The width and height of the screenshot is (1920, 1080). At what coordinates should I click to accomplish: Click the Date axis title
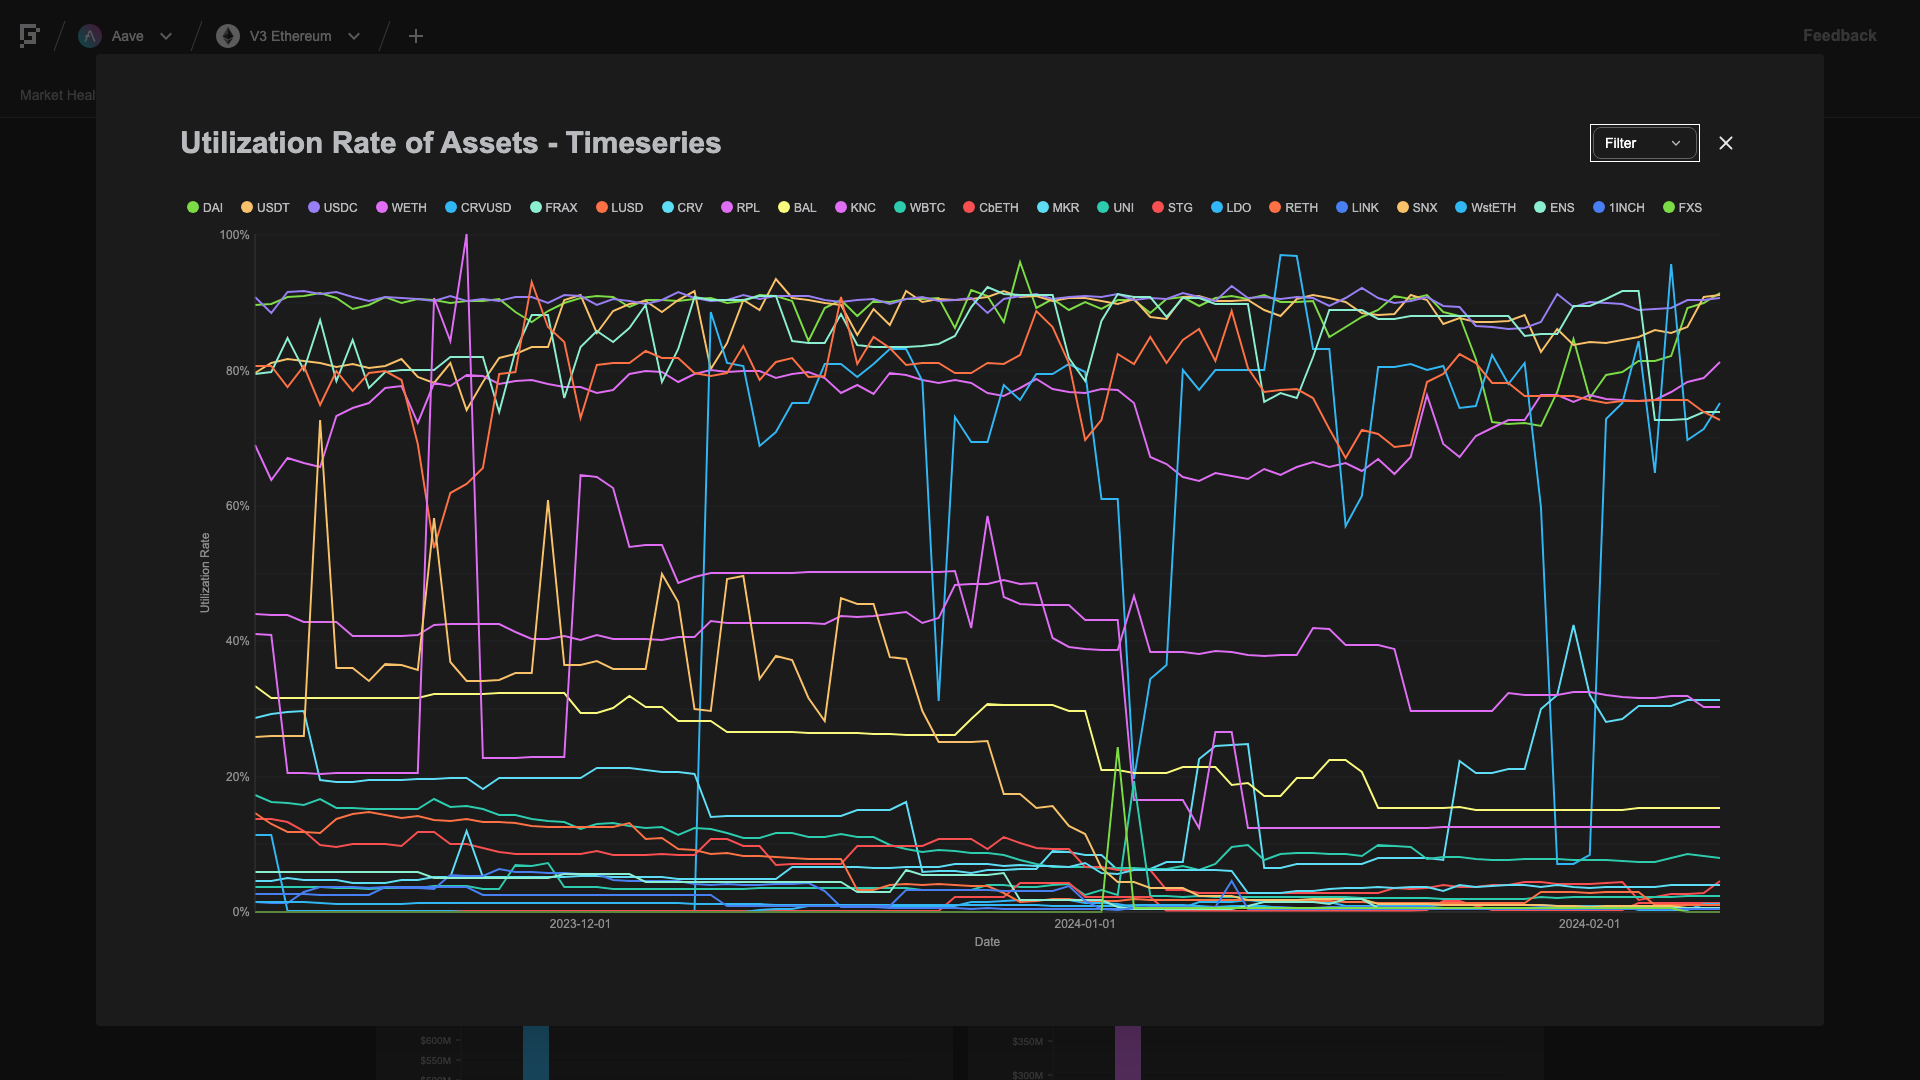click(987, 942)
